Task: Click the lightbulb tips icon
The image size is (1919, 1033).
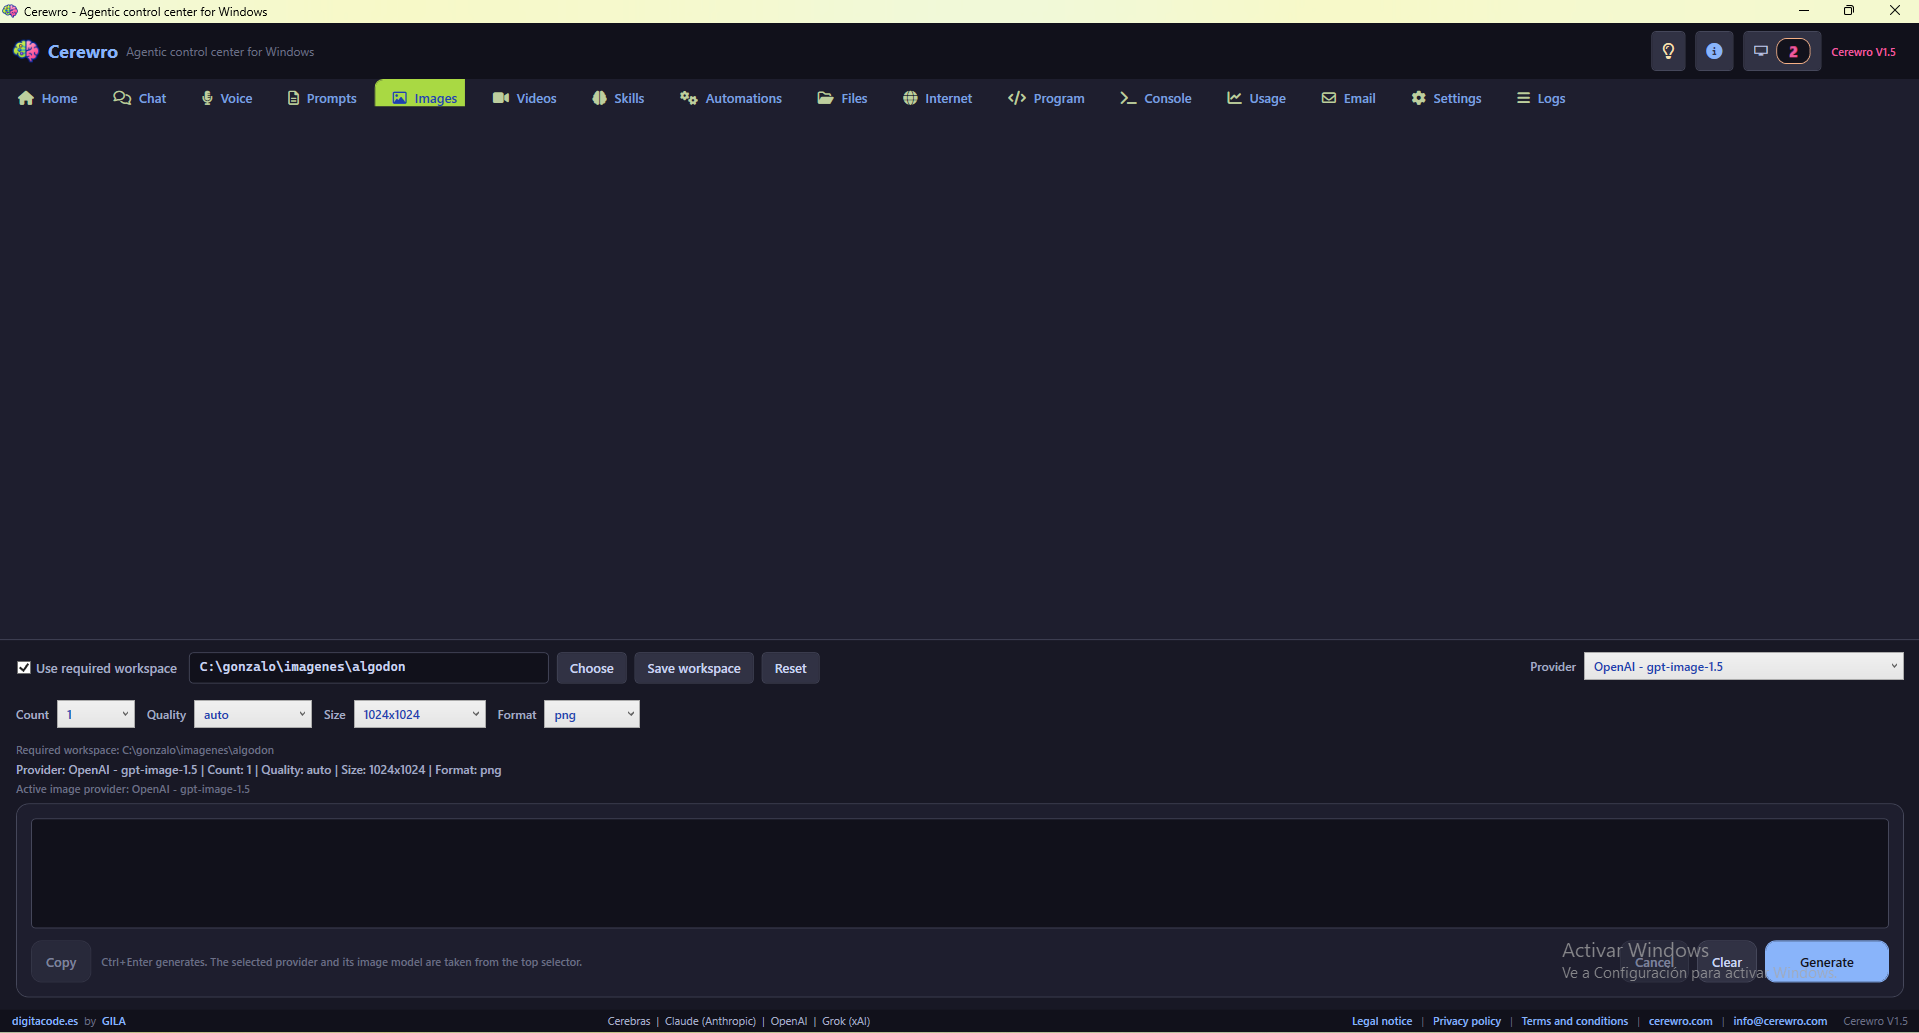Action: click(x=1667, y=50)
